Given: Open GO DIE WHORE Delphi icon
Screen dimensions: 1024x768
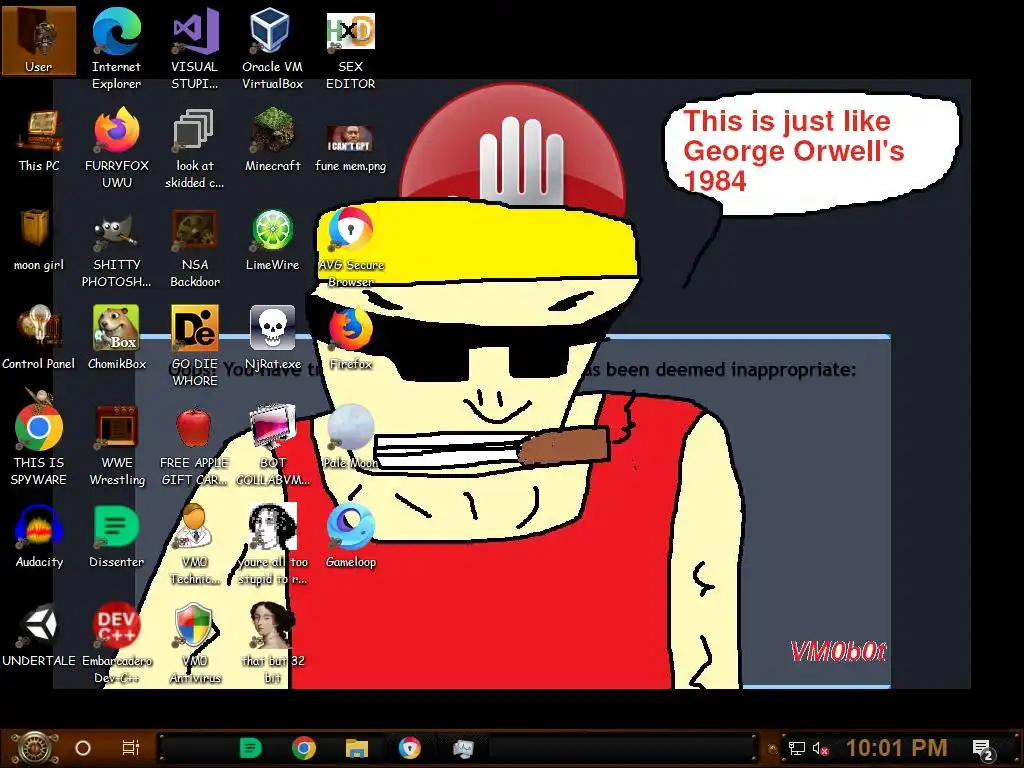Looking at the screenshot, I should pyautogui.click(x=195, y=346).
